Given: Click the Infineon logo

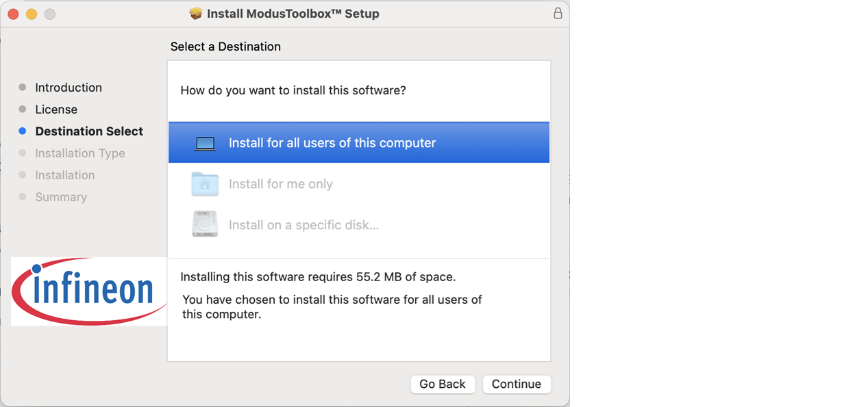Looking at the screenshot, I should [x=89, y=291].
